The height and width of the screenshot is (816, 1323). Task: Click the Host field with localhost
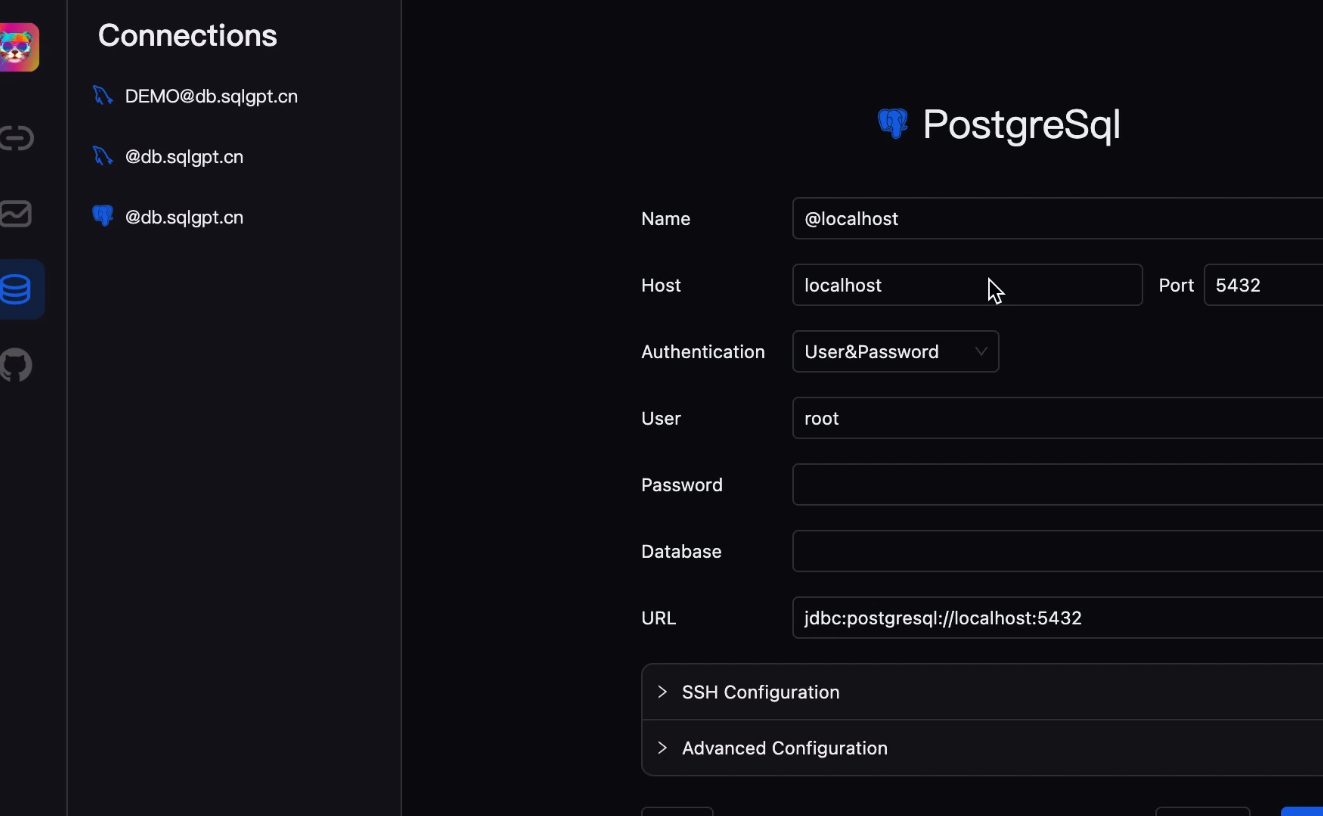pos(967,285)
